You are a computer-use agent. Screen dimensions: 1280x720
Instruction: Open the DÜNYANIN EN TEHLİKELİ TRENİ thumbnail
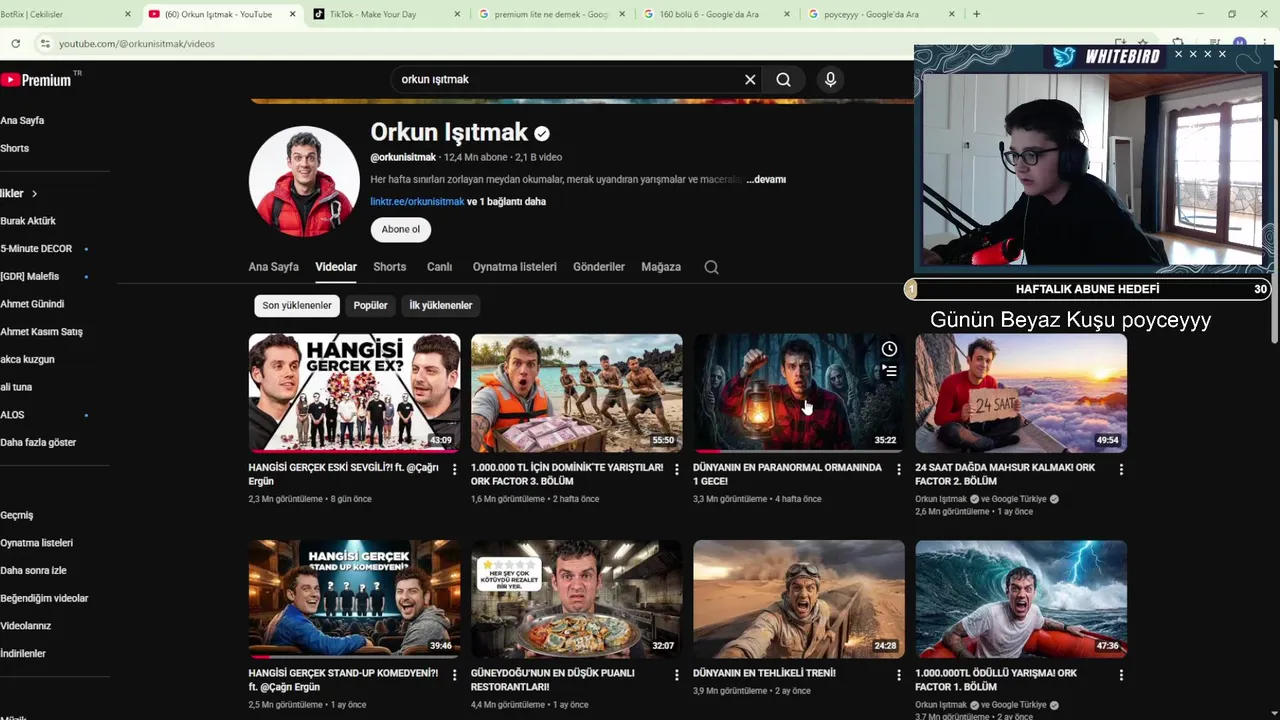[x=799, y=599]
